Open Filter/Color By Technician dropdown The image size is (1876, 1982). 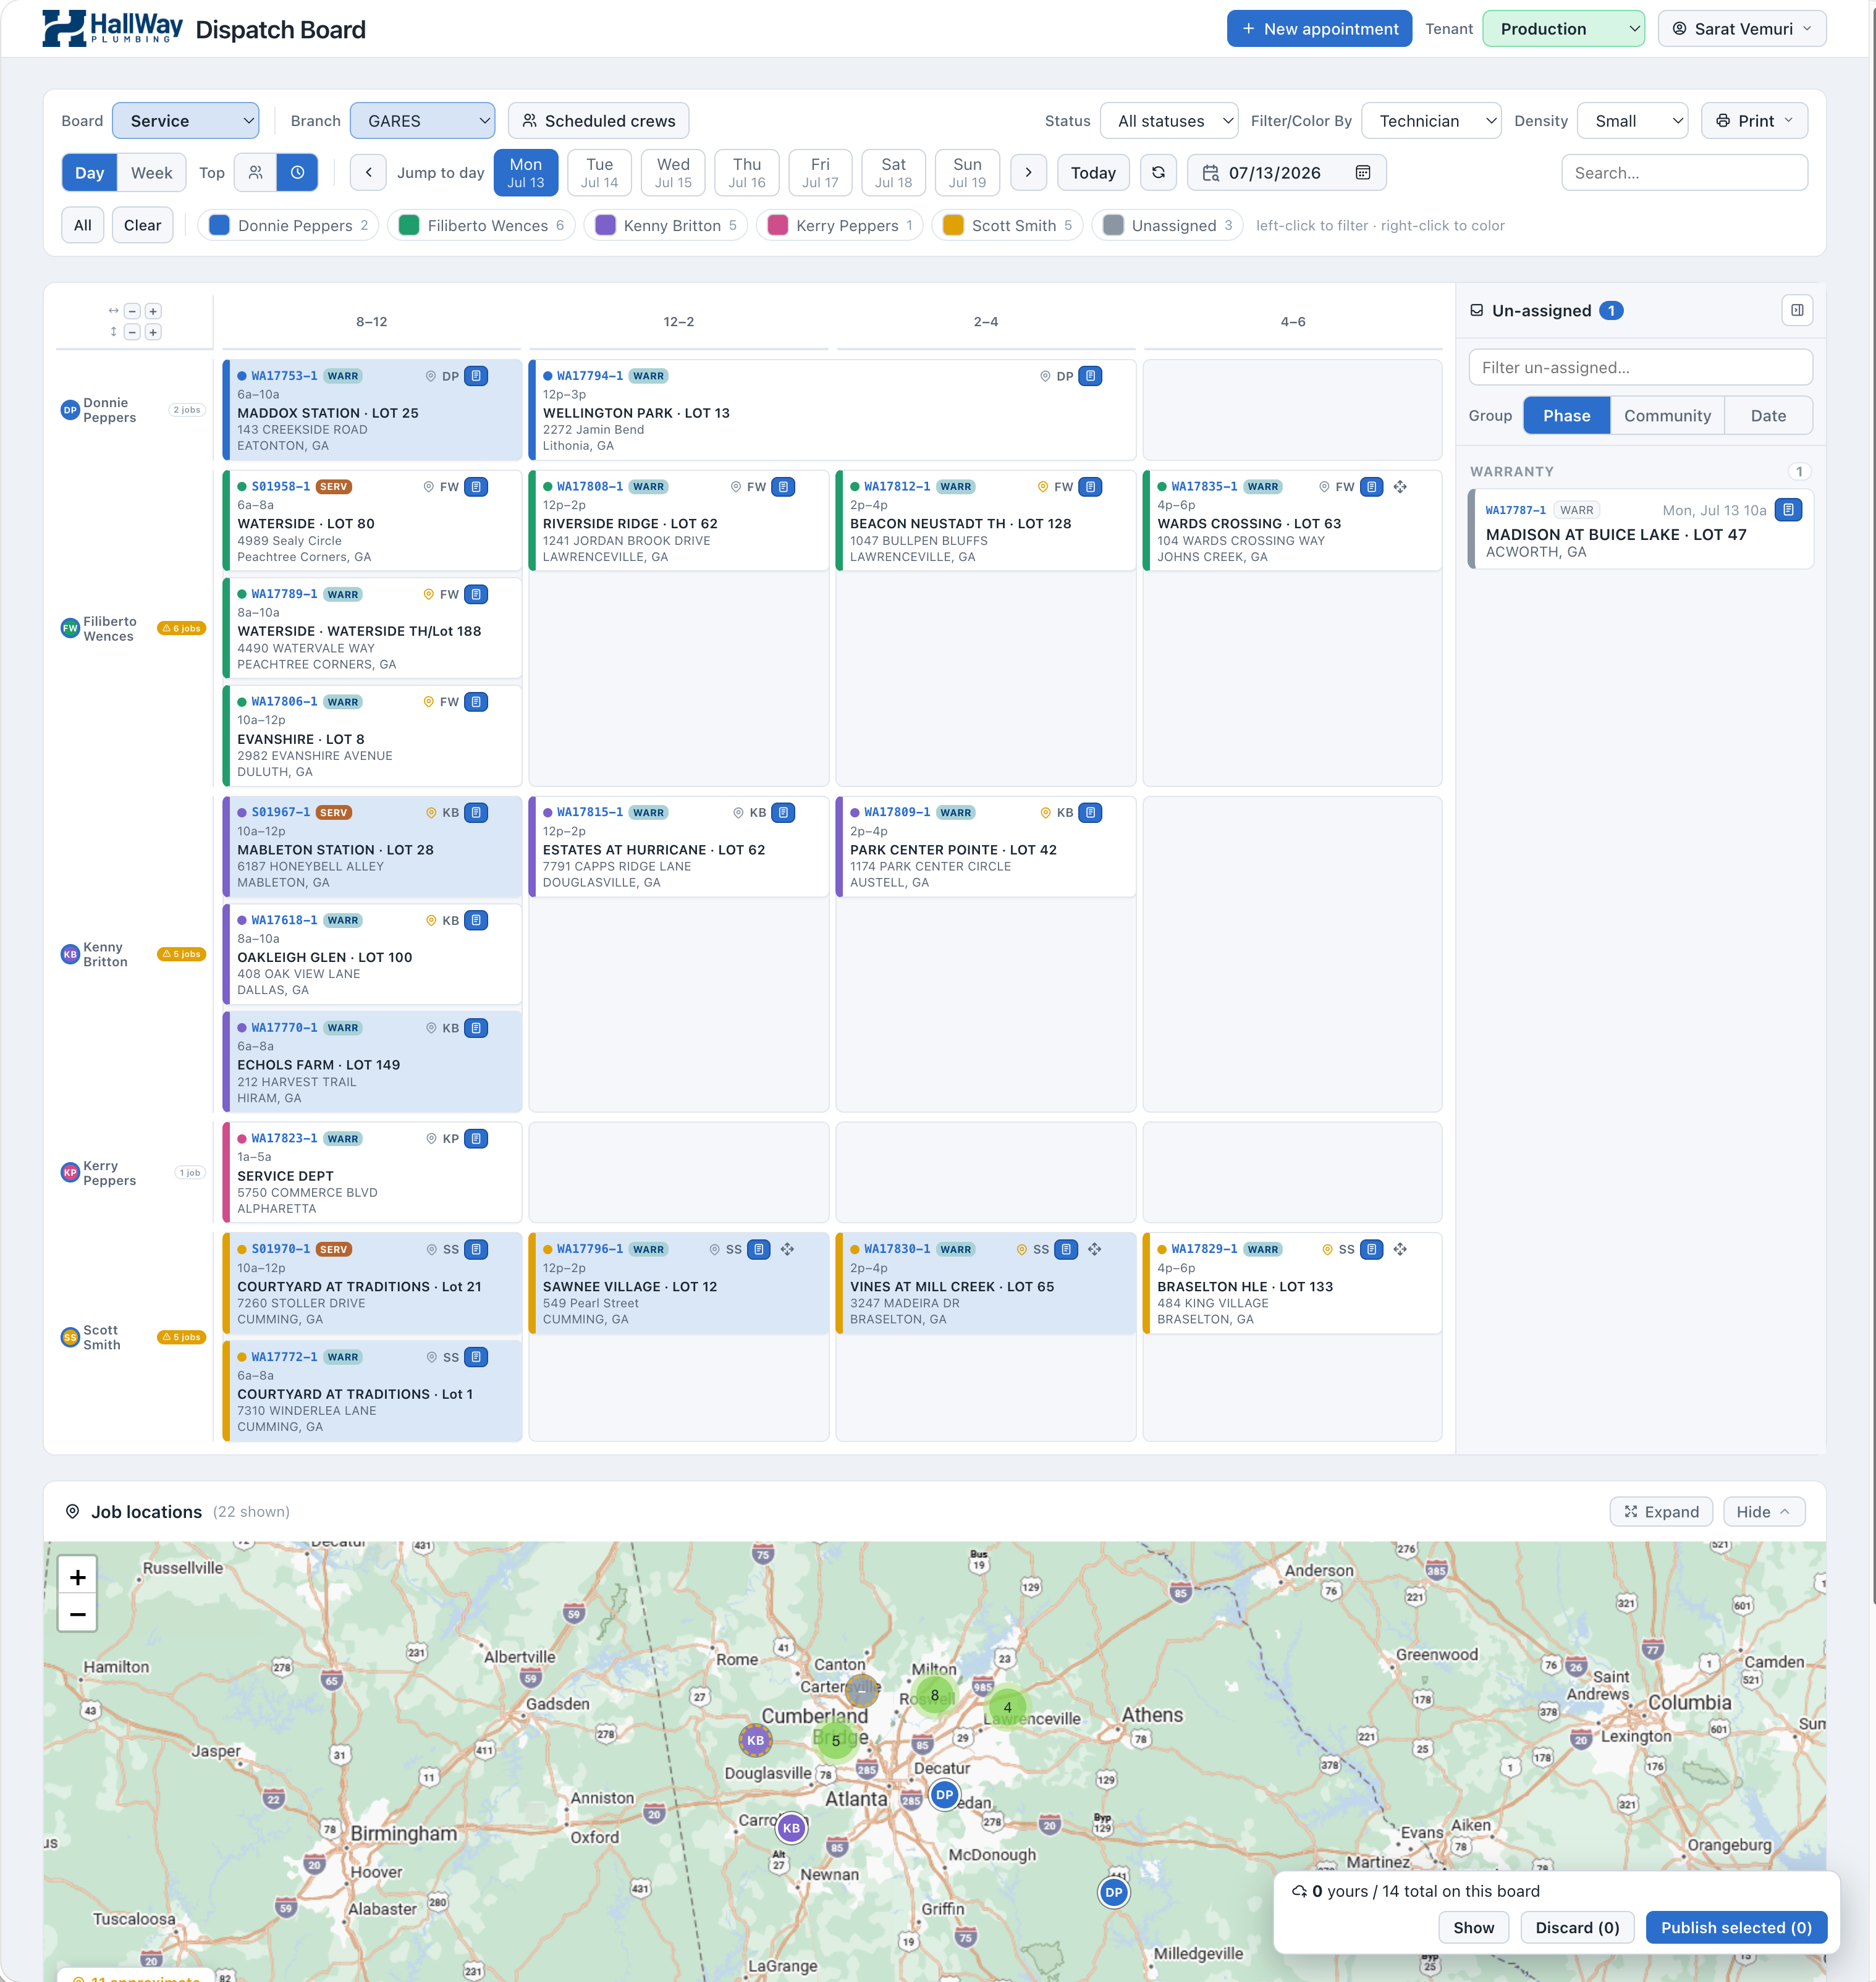tap(1431, 120)
